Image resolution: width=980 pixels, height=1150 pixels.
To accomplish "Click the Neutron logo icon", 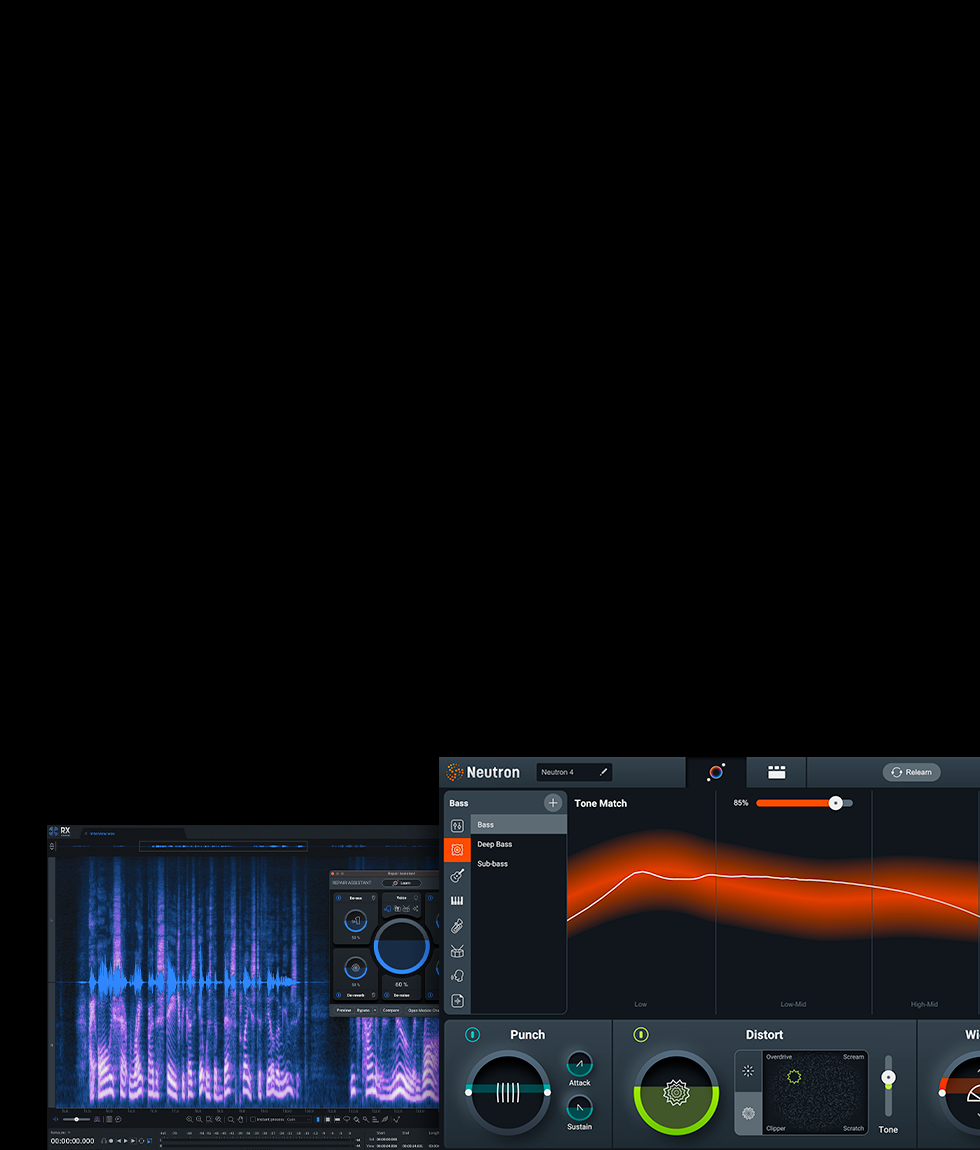I will tap(455, 772).
